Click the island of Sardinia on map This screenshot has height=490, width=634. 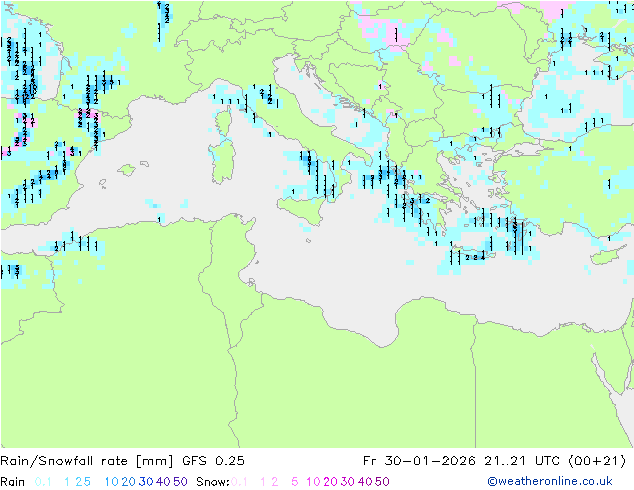pos(223,162)
